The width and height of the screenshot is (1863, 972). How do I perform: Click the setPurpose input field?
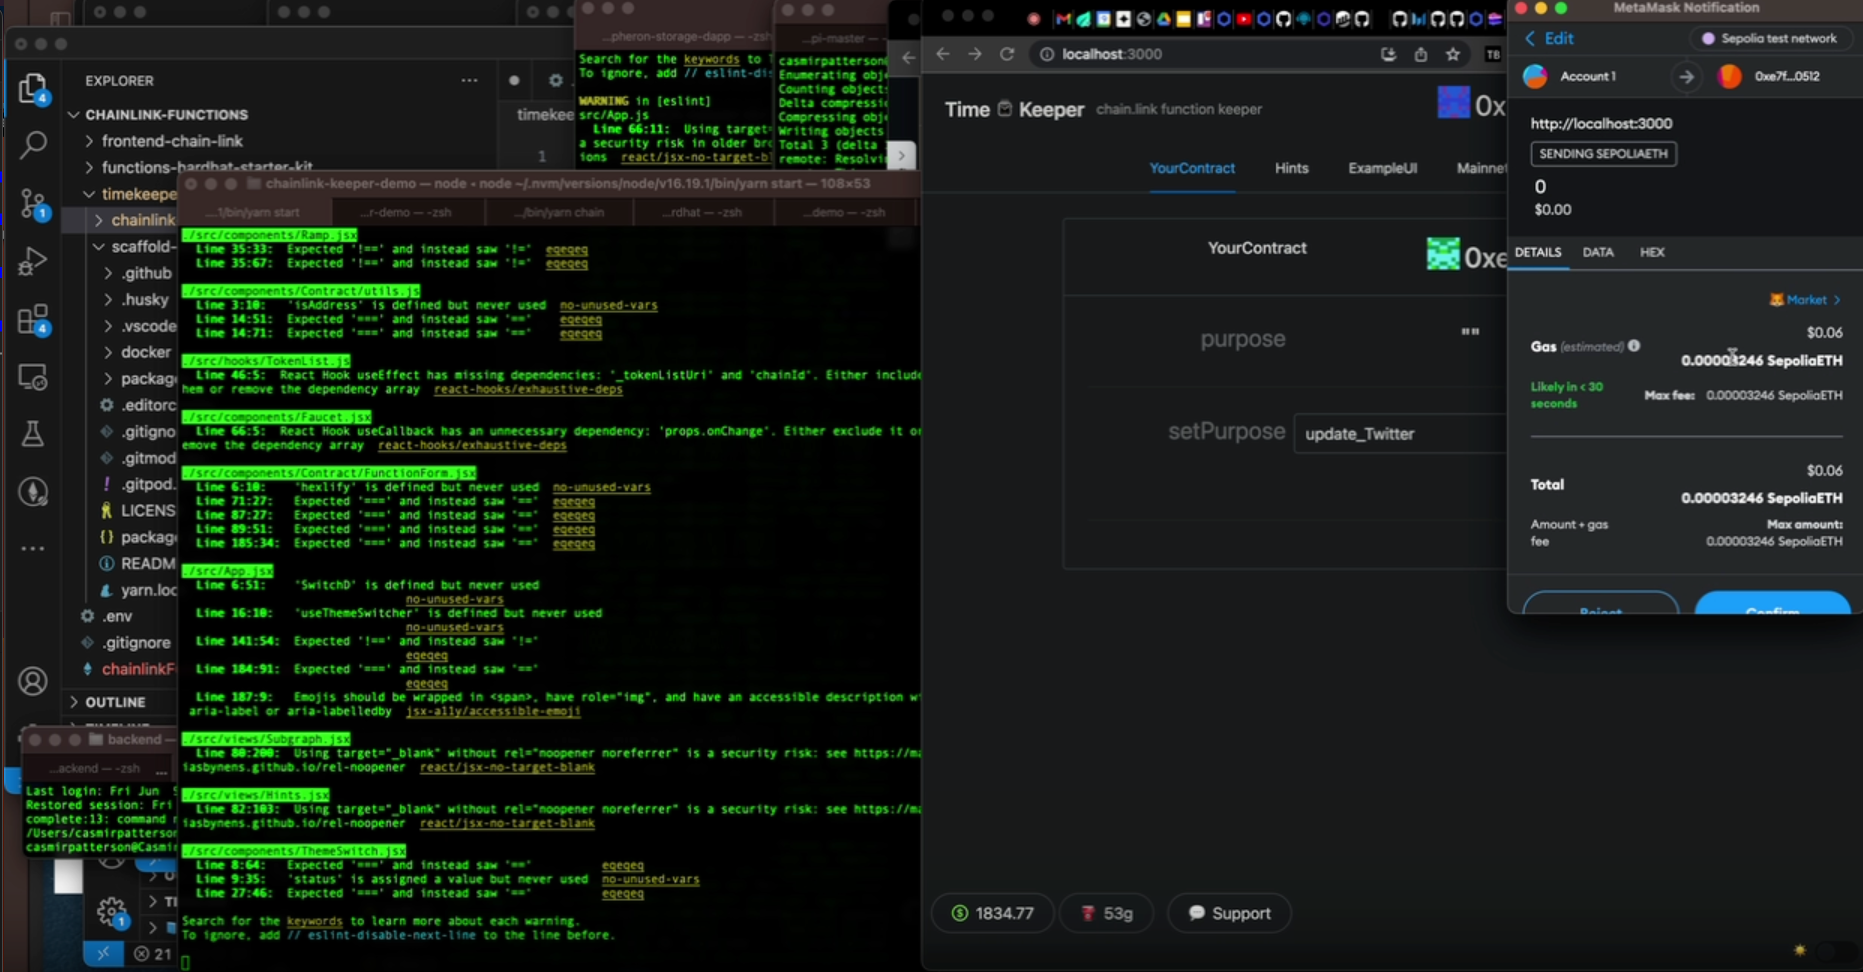click(x=1398, y=434)
